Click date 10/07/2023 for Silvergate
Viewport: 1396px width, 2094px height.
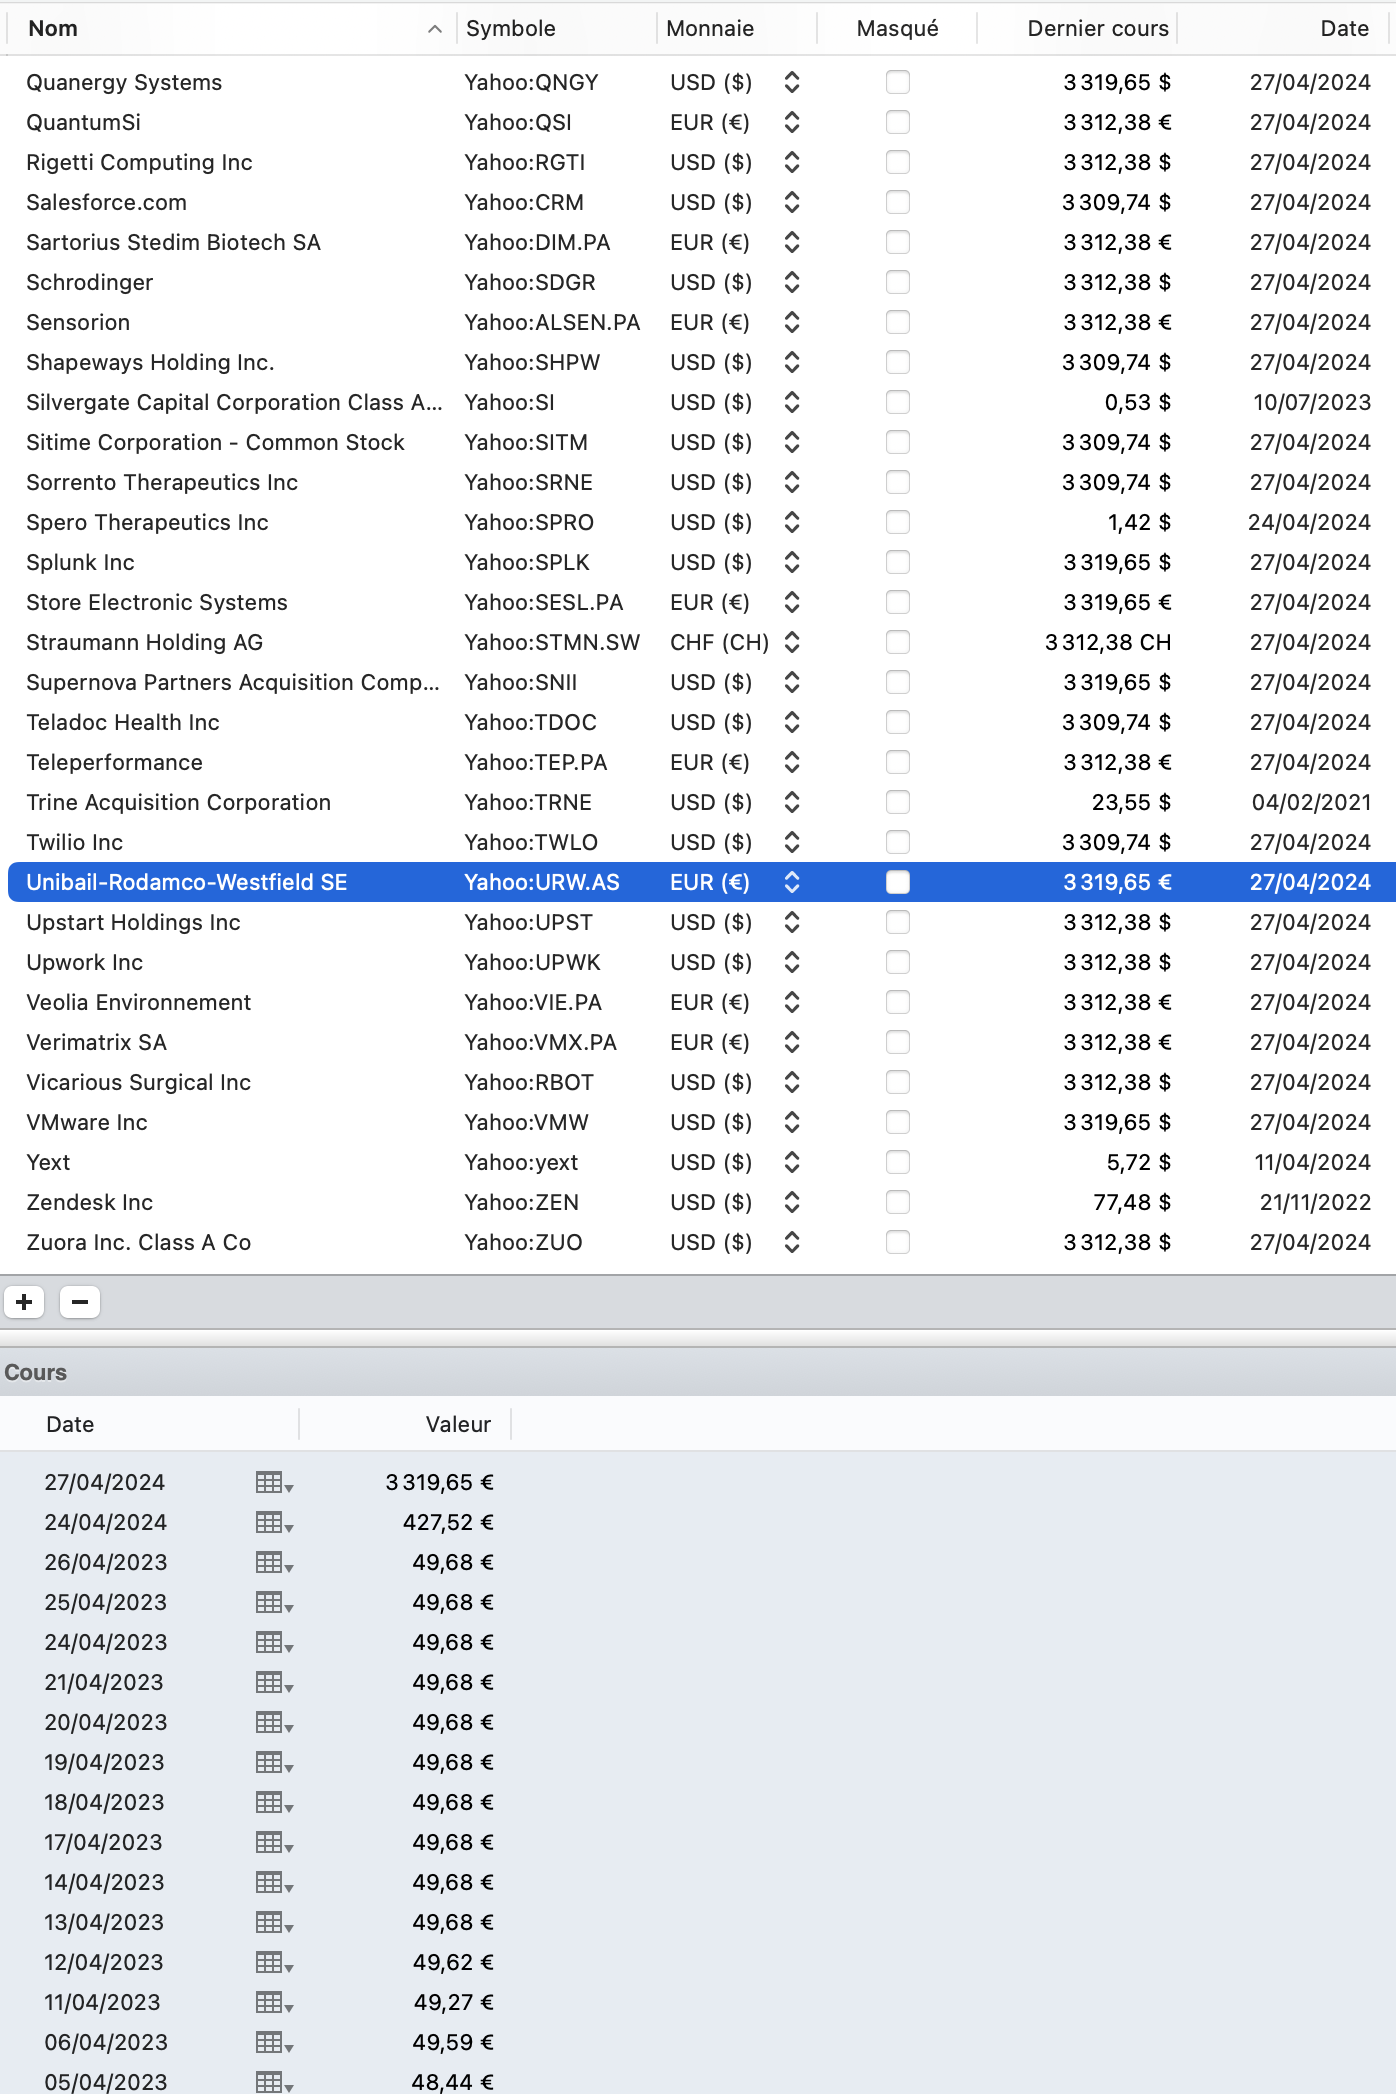click(x=1312, y=402)
